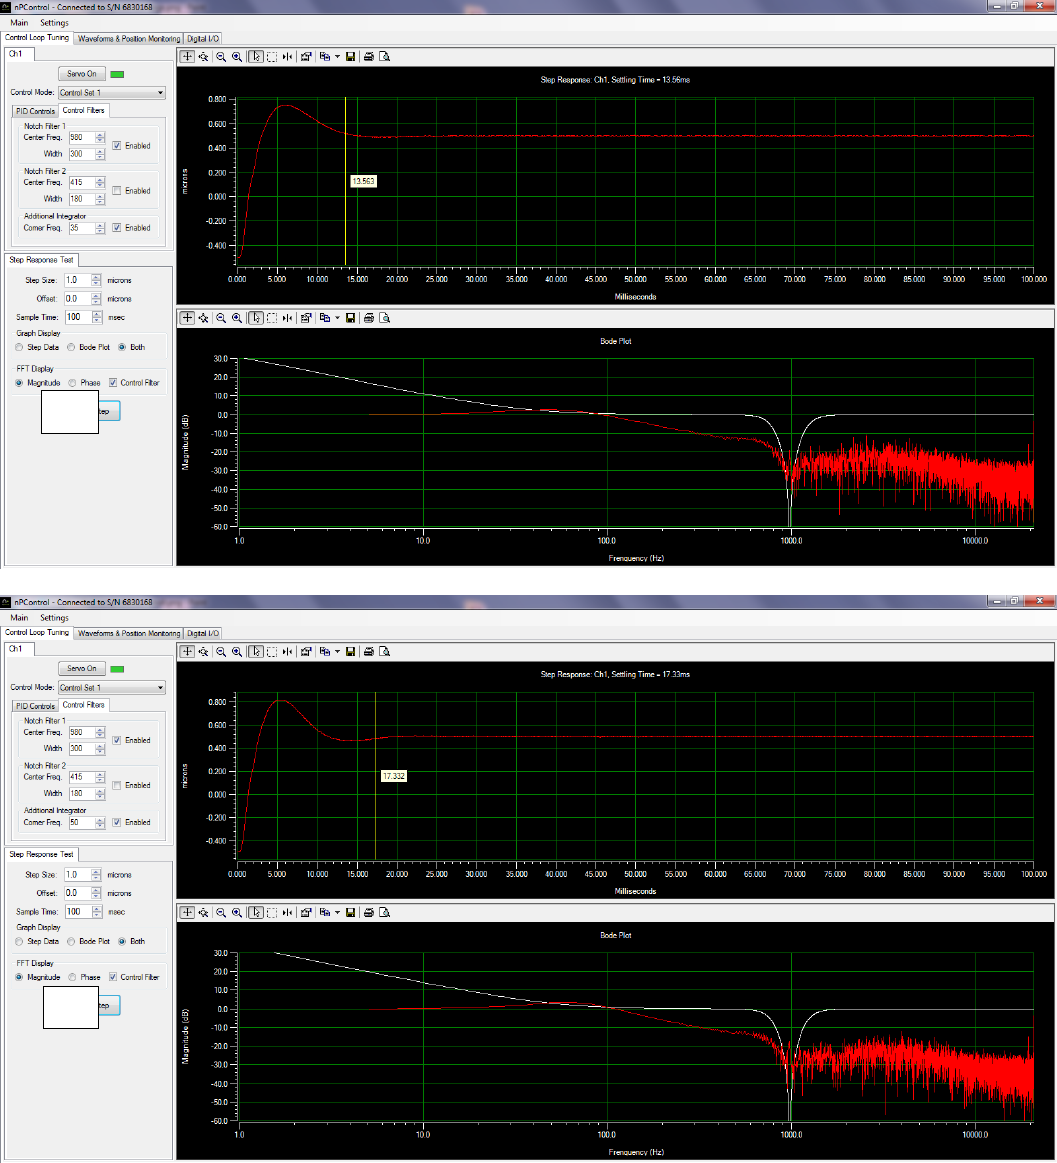Click copy icon in top window Step Response toolbar
1057x1163 pixels.
click(325, 56)
